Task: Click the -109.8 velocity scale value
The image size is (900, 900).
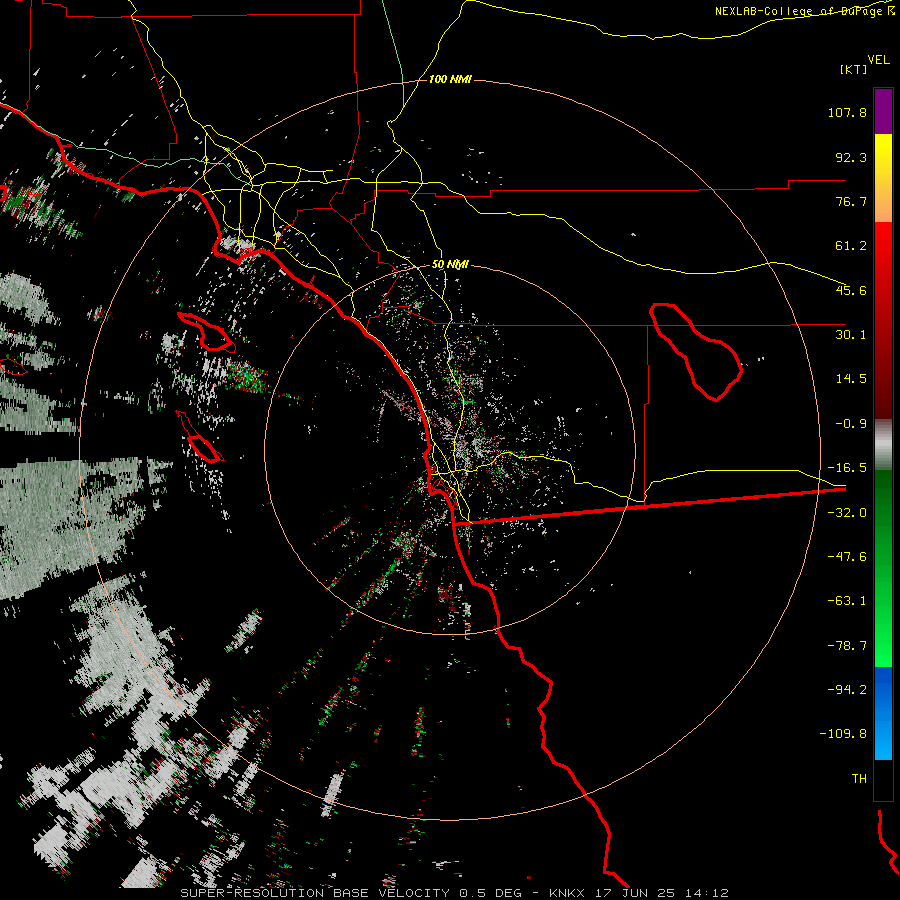Action: coord(843,734)
